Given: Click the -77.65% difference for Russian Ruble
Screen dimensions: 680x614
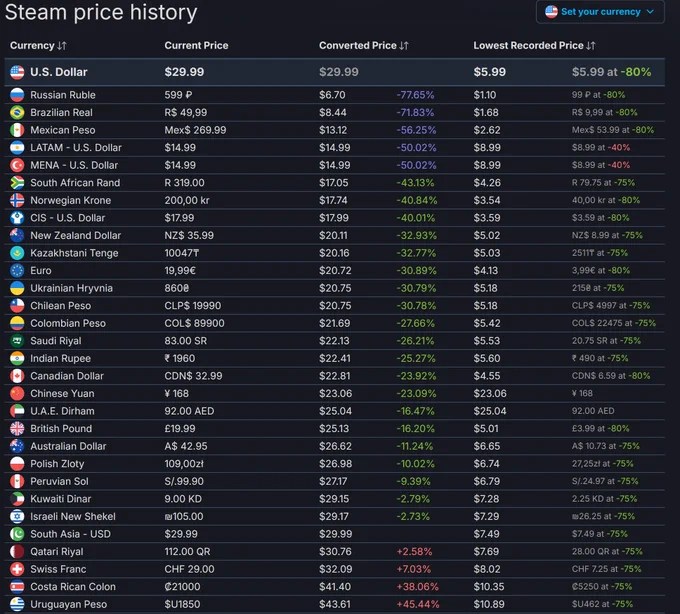Looking at the screenshot, I should pos(415,95).
